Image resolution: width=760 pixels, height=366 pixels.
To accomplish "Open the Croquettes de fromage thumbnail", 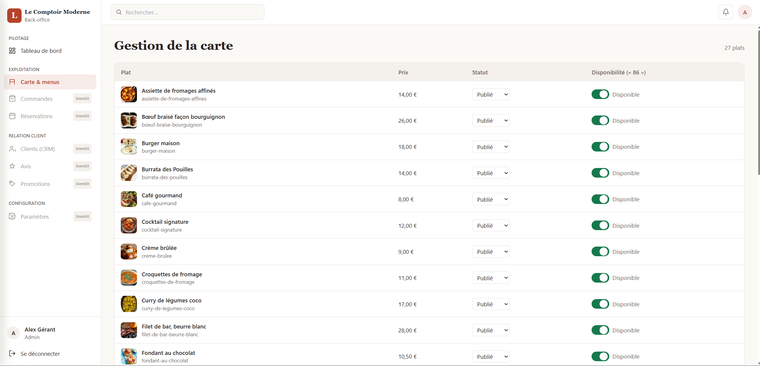I will (x=129, y=277).
